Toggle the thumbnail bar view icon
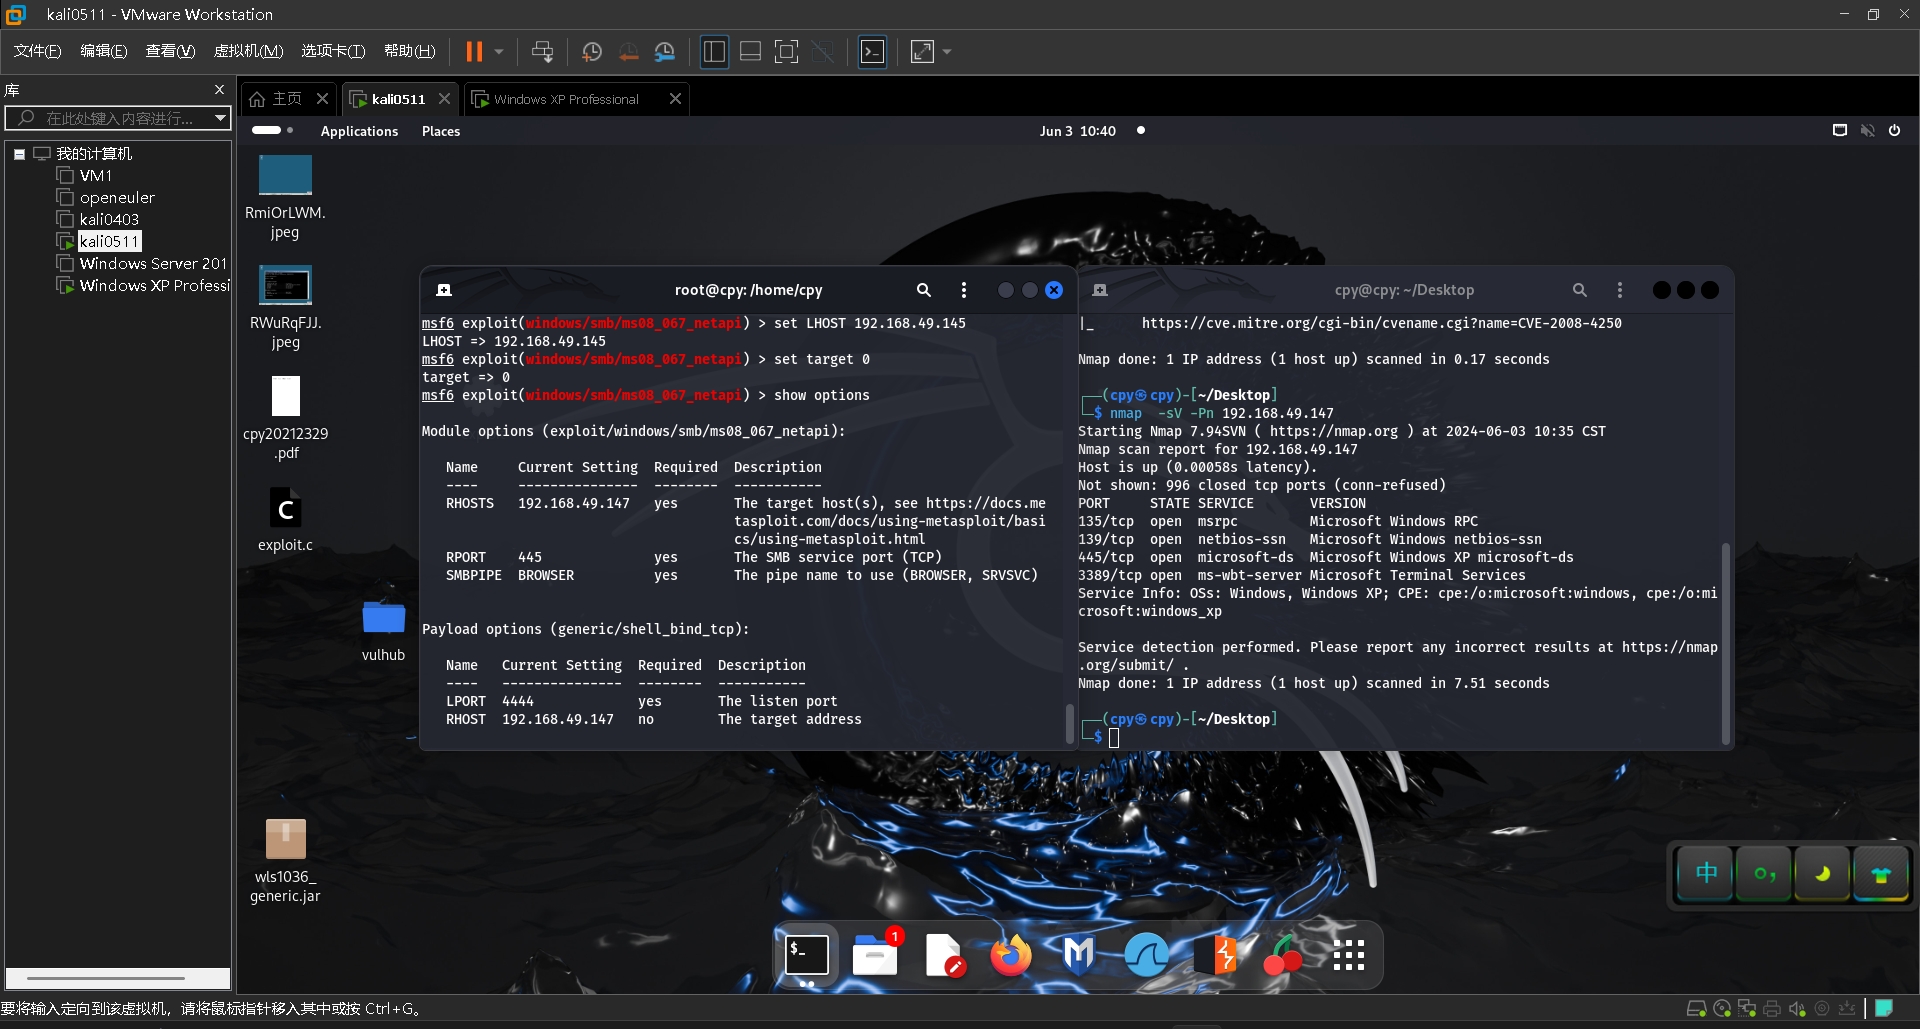Image resolution: width=1920 pixels, height=1029 pixels. pos(750,51)
